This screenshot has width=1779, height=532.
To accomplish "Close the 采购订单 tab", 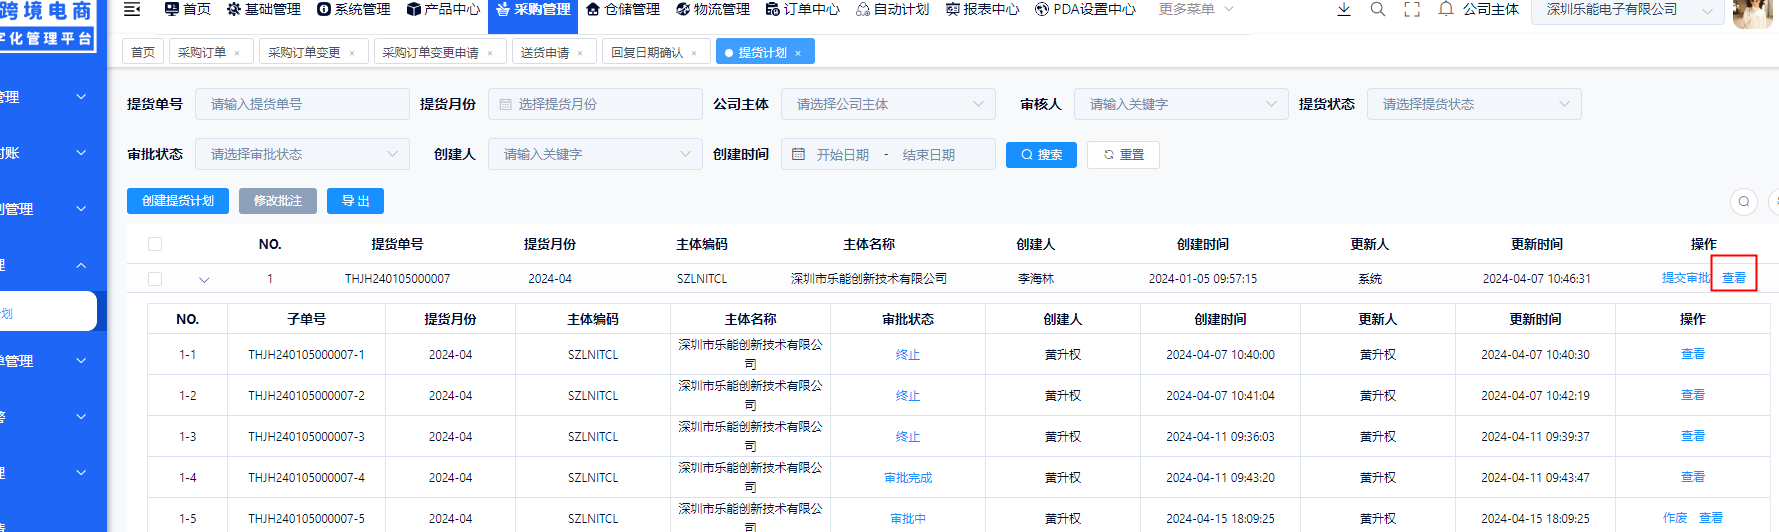I will [237, 53].
